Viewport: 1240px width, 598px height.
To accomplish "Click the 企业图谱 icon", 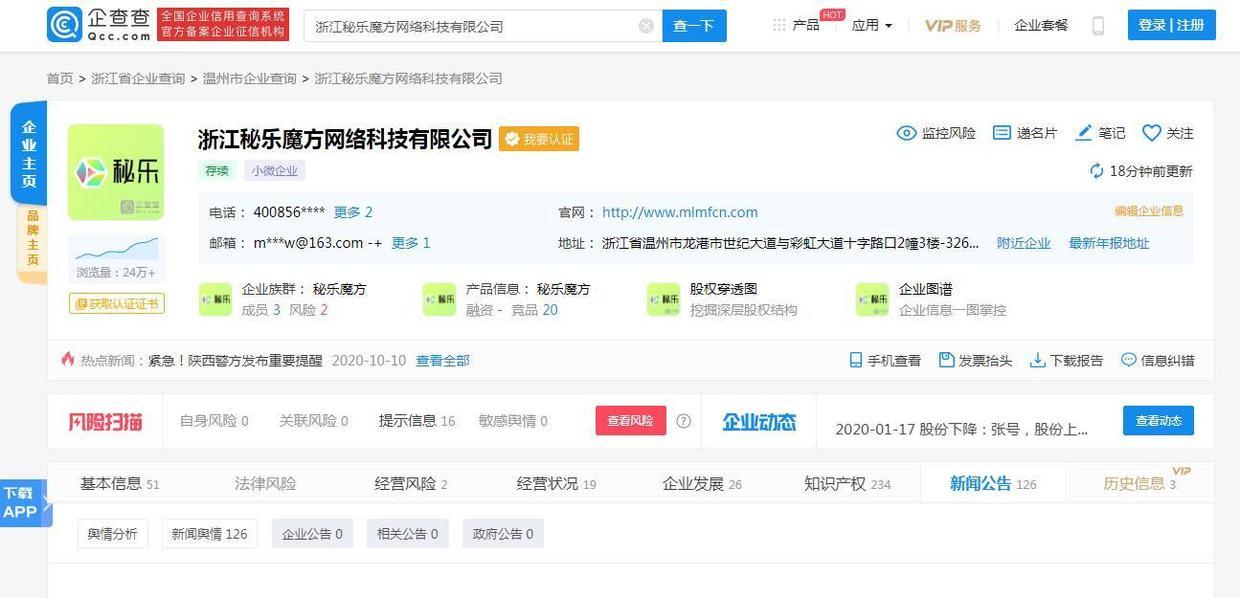I will (x=872, y=299).
